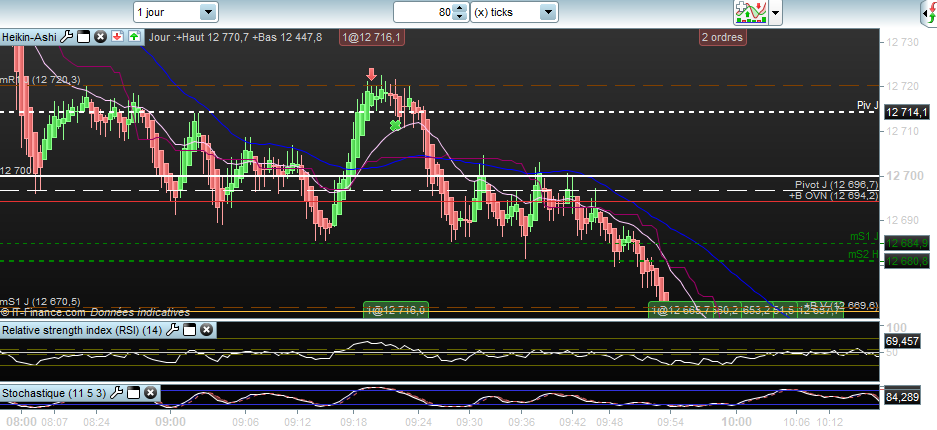Click the 09:00 time axis label
The width and height of the screenshot is (937, 430).
pyautogui.click(x=170, y=420)
